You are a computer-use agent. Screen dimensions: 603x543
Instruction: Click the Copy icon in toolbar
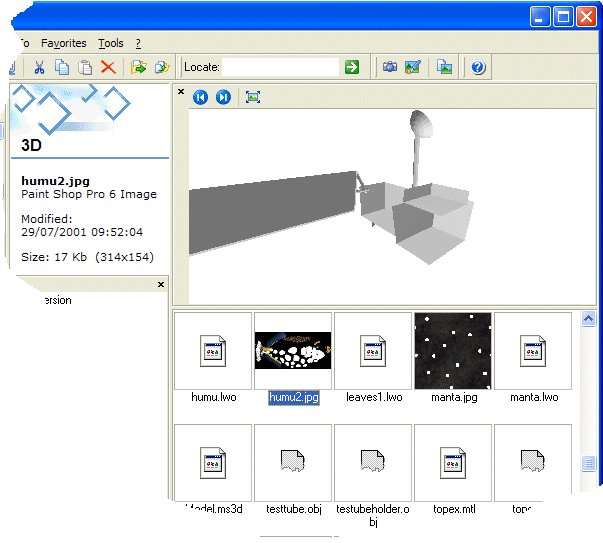pyautogui.click(x=62, y=67)
